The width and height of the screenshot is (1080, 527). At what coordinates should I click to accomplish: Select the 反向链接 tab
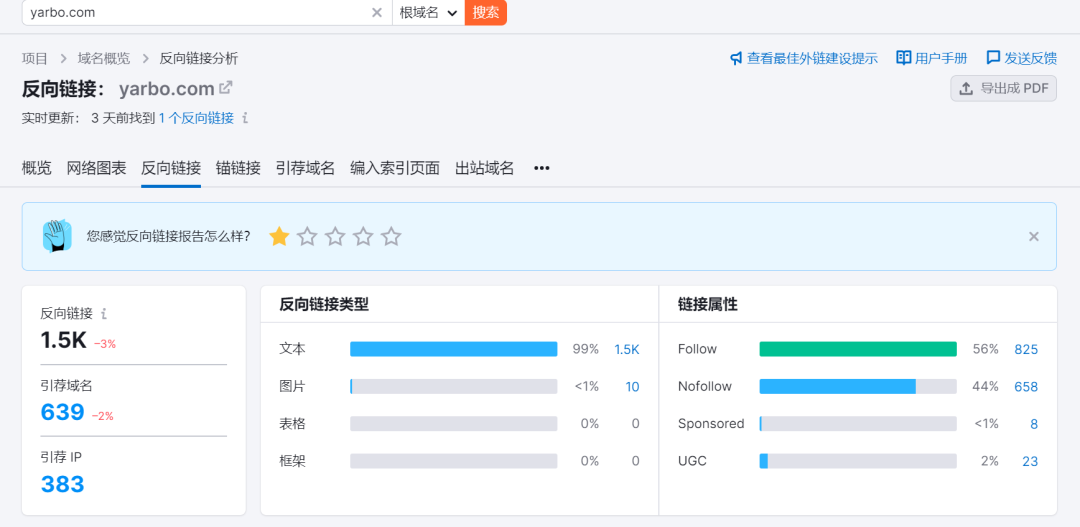pos(171,168)
